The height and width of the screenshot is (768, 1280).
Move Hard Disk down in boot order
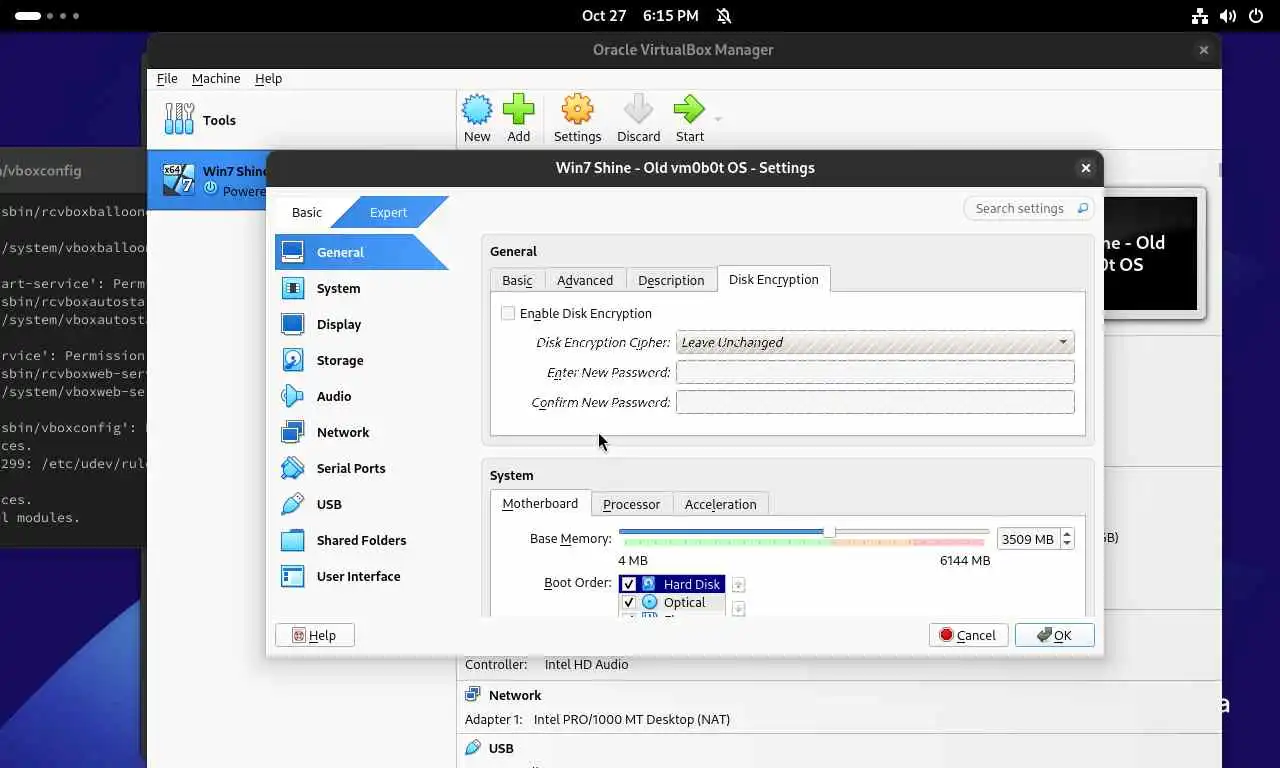[x=738, y=607]
